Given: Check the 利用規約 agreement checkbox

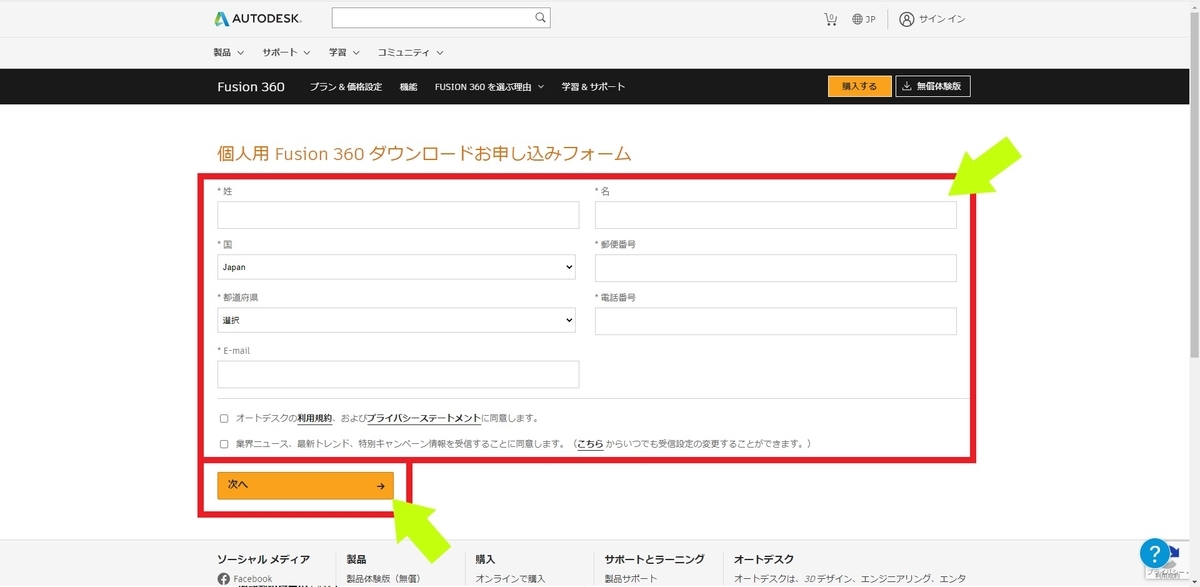Looking at the screenshot, I should (x=223, y=417).
